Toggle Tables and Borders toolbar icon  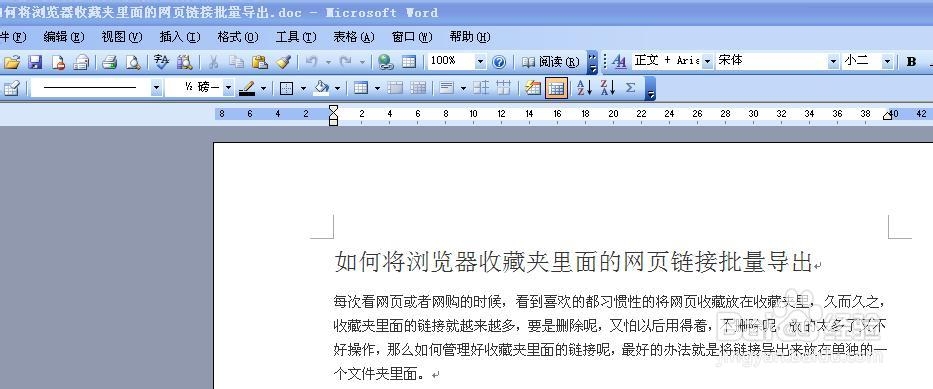409,61
